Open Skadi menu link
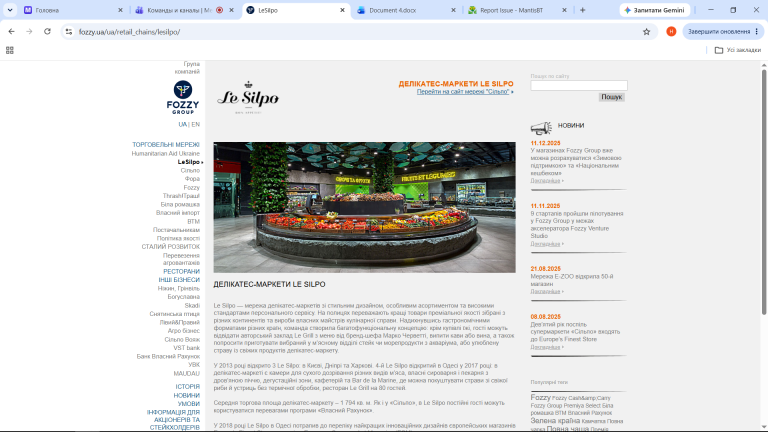 192,306
